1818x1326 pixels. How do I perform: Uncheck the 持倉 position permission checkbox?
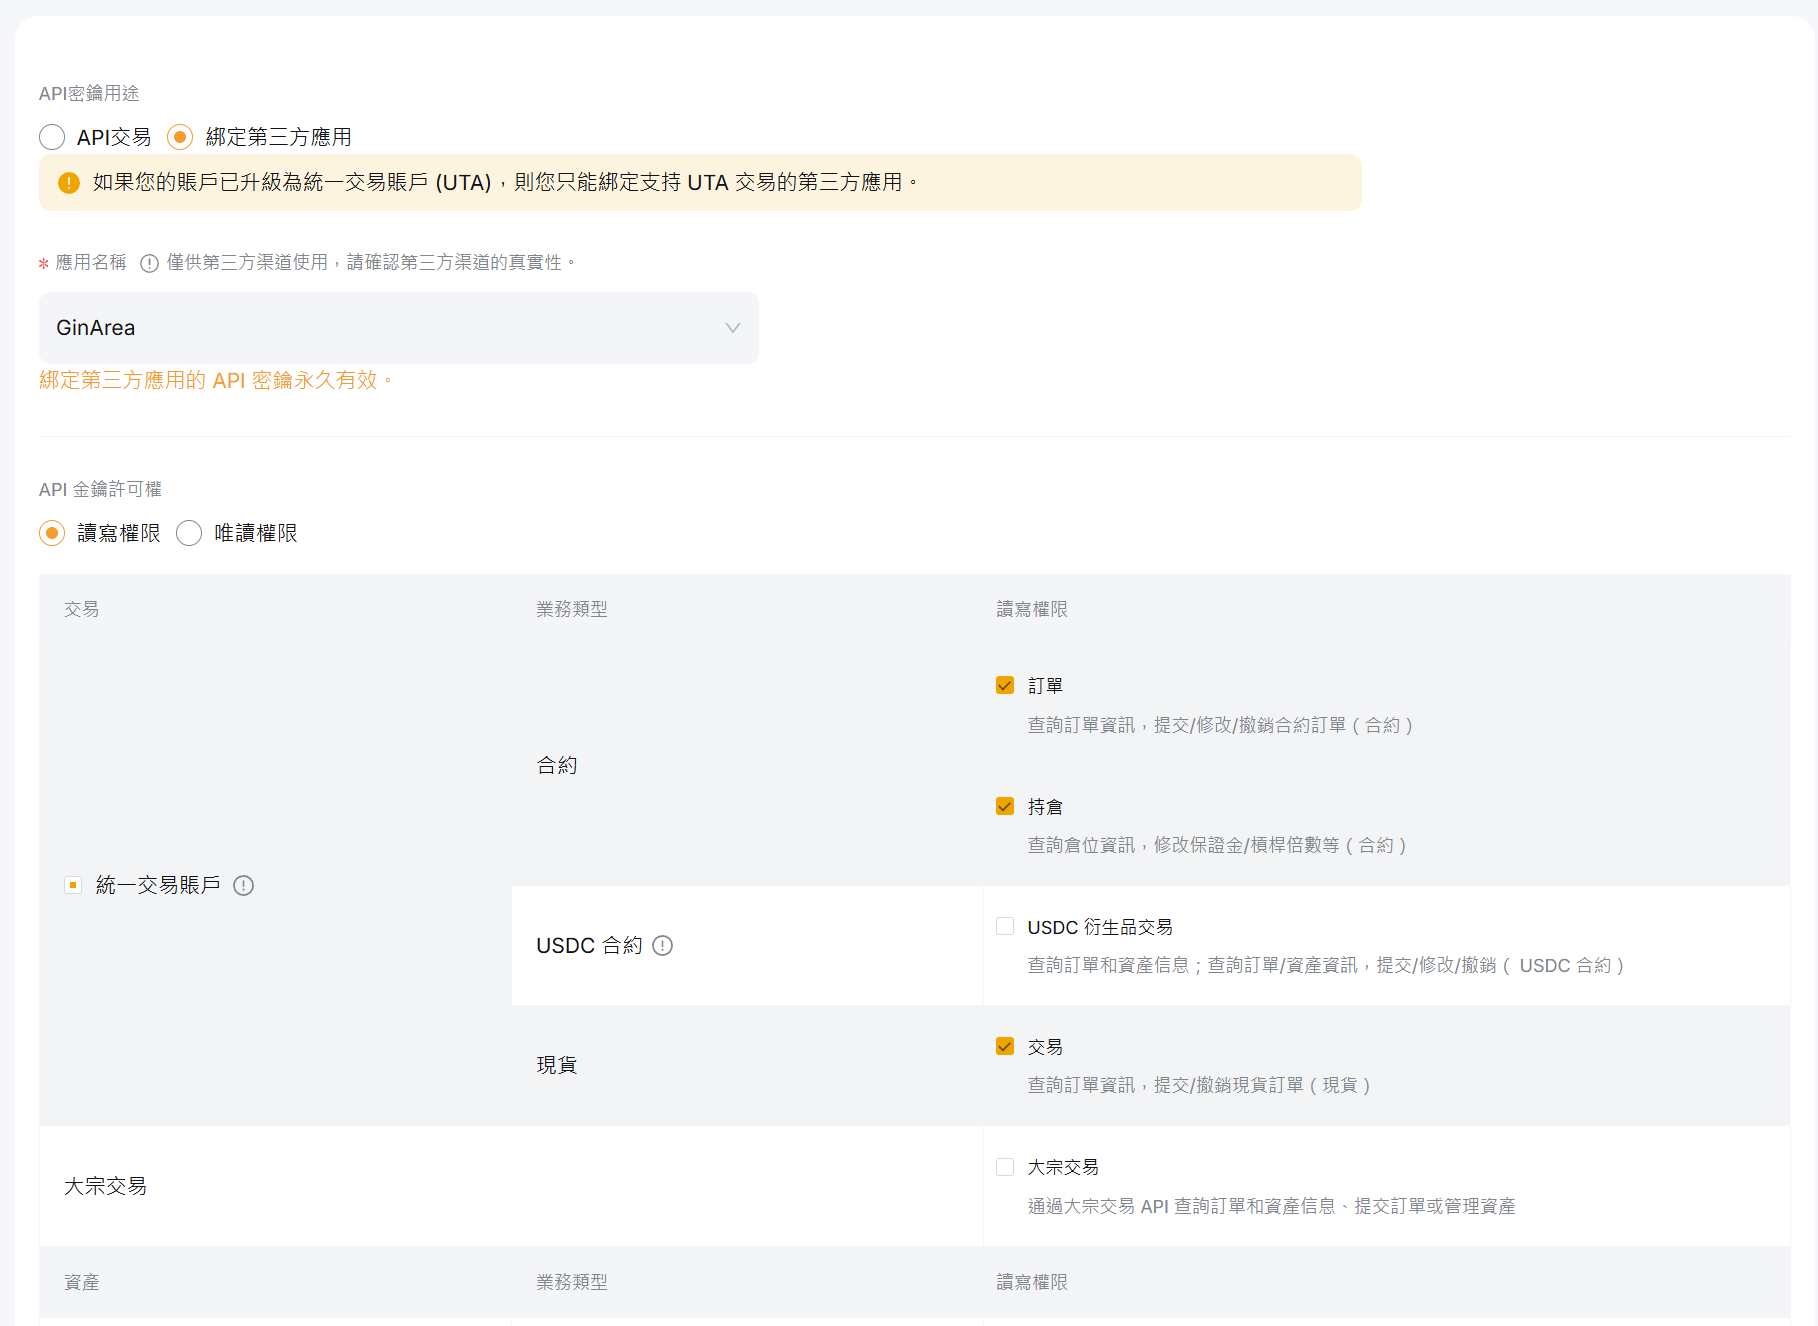point(1005,806)
